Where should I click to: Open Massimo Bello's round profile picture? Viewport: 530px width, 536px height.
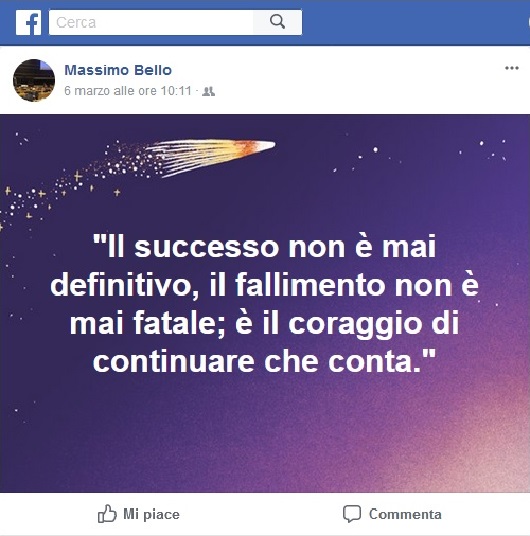coord(34,80)
